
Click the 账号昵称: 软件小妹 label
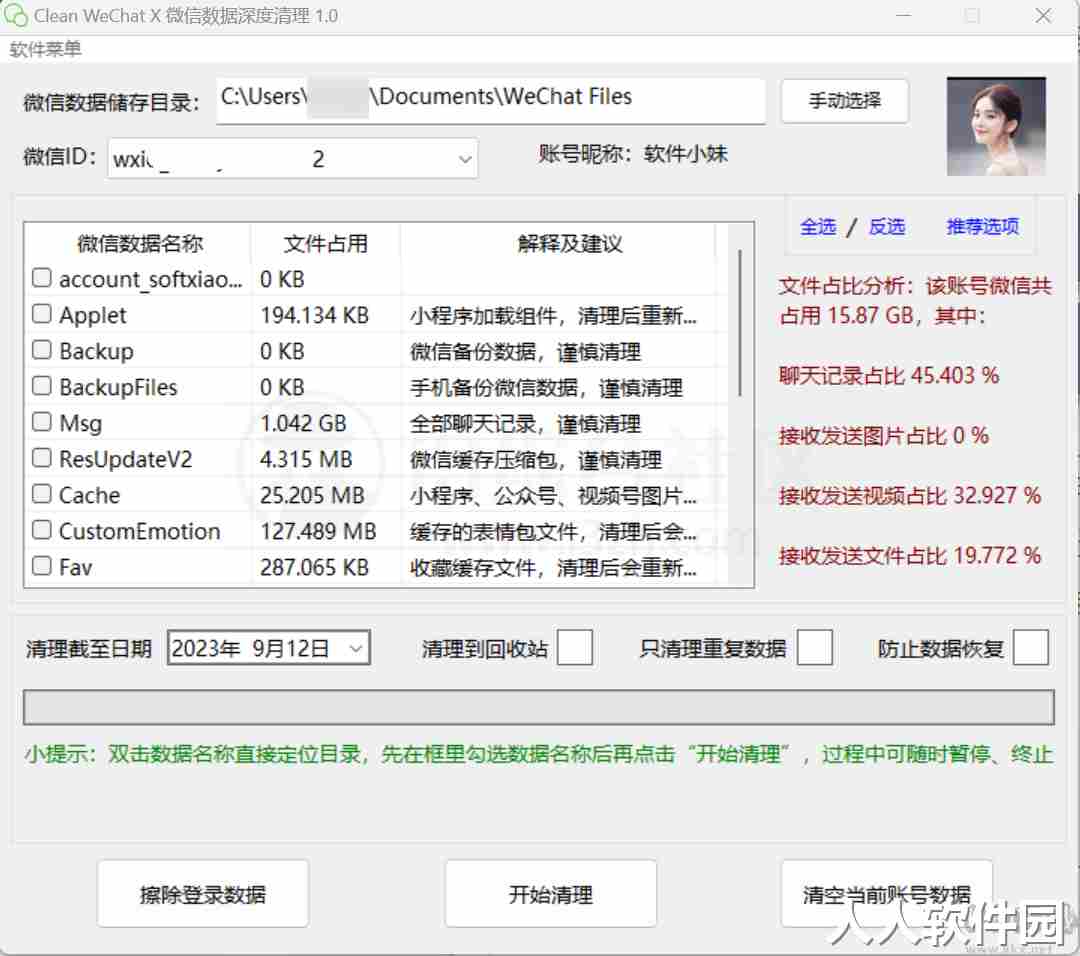[632, 154]
